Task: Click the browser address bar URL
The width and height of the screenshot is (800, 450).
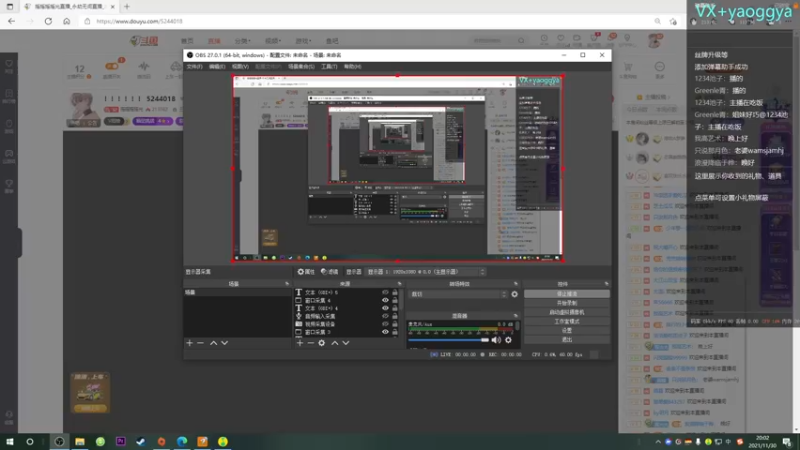Action: [139, 21]
